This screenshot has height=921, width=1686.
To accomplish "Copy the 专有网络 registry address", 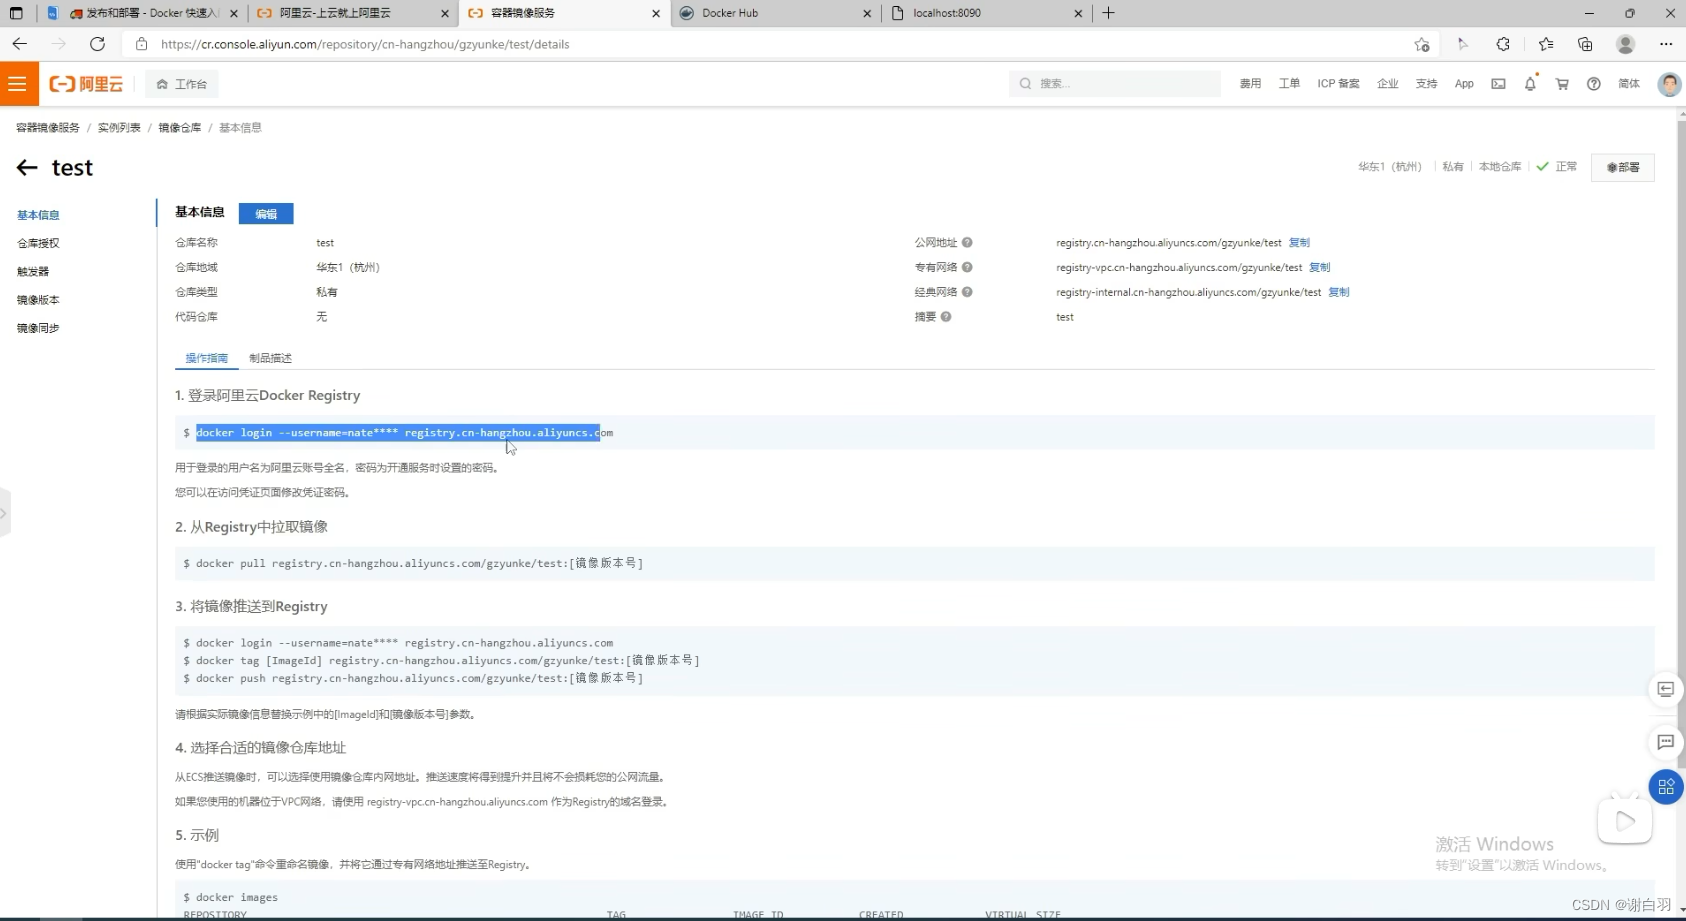I will click(x=1320, y=268).
